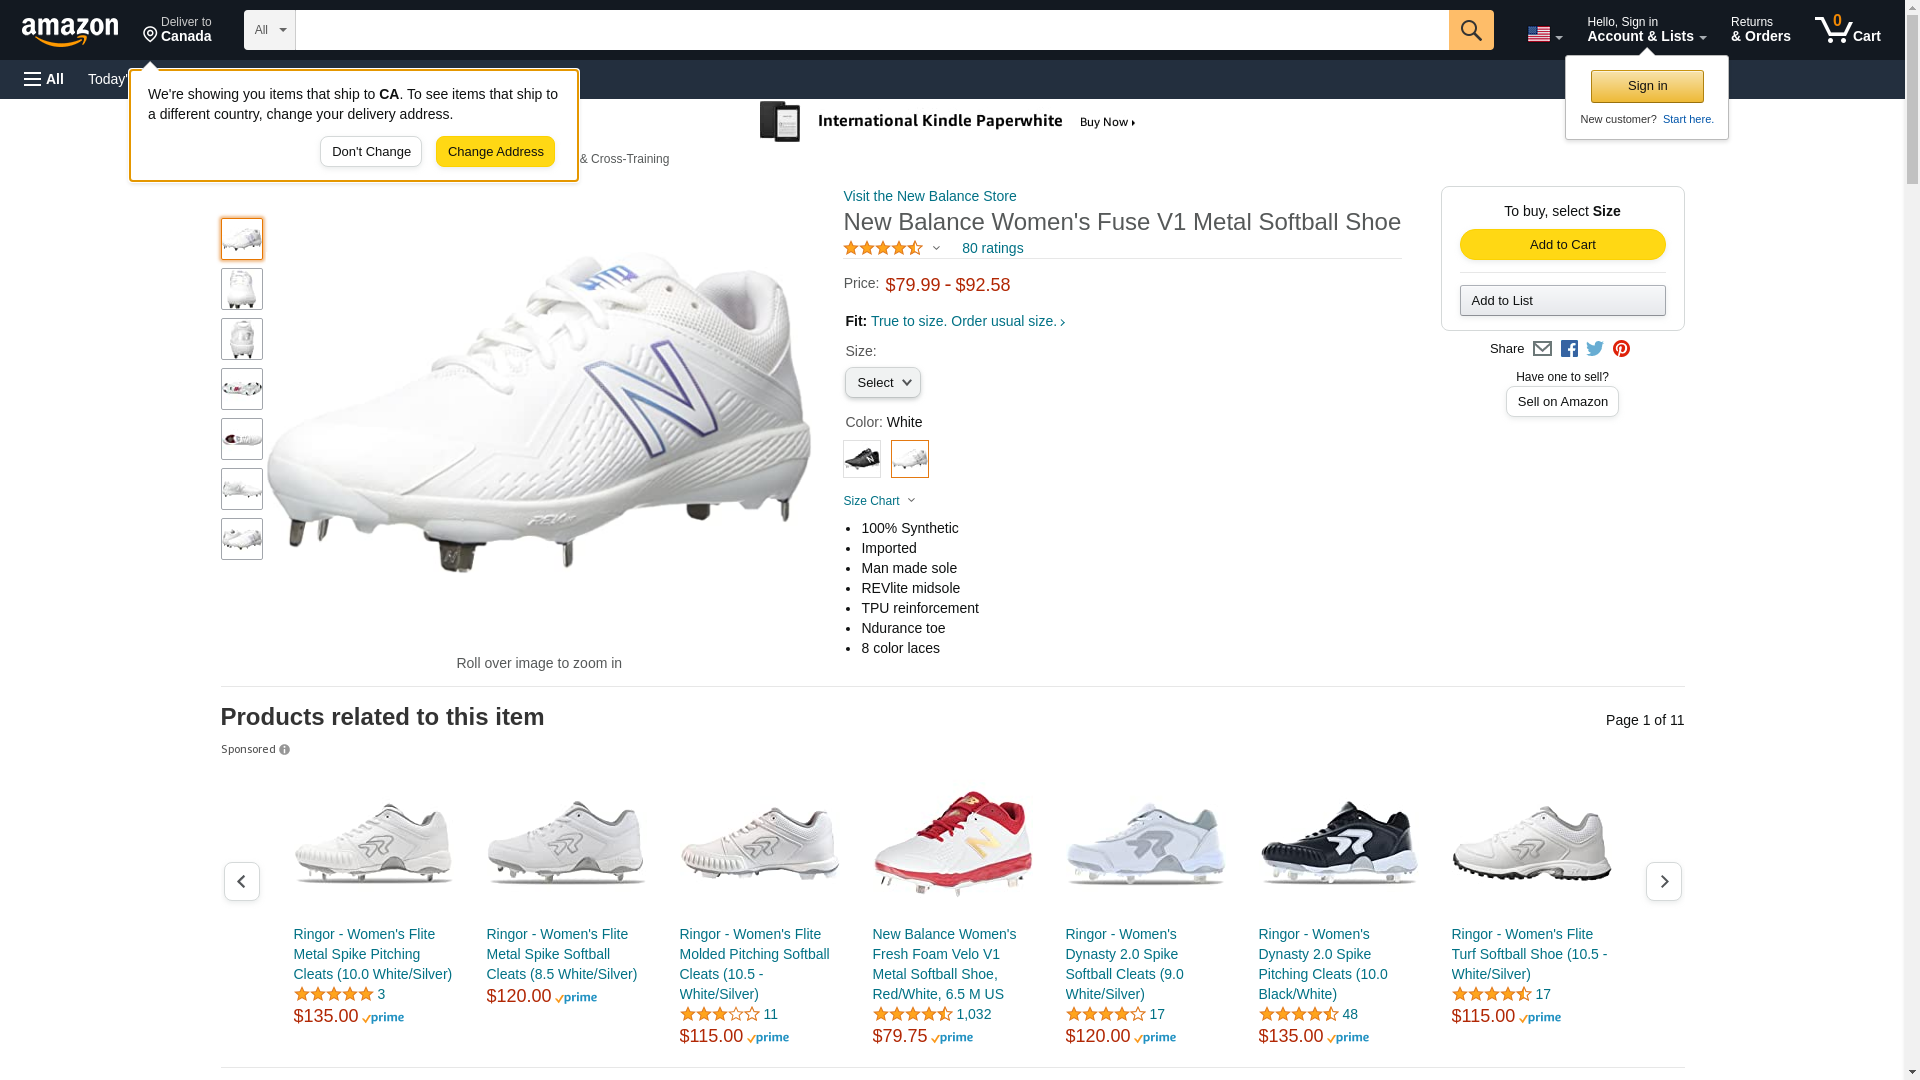1920x1080 pixels.
Task: Open the country flag language selector
Action: pyautogui.click(x=1544, y=34)
